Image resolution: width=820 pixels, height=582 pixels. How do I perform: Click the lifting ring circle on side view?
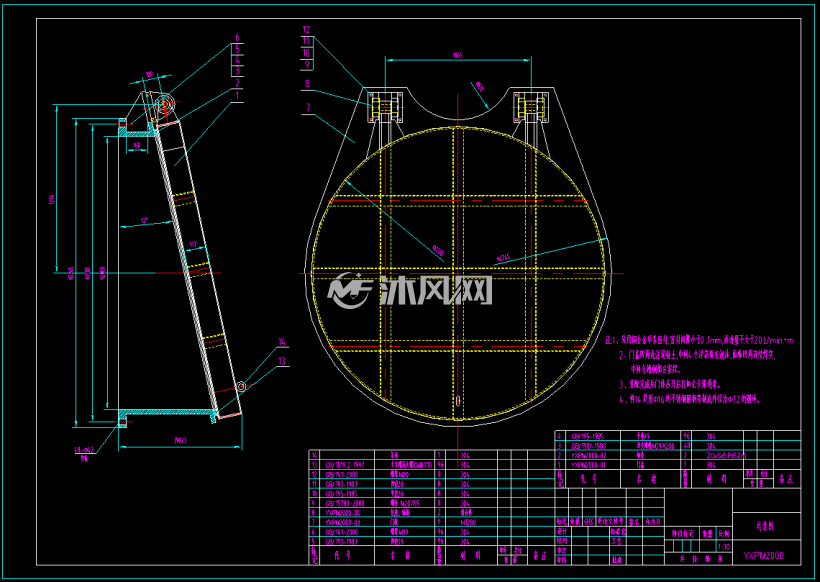pos(241,386)
